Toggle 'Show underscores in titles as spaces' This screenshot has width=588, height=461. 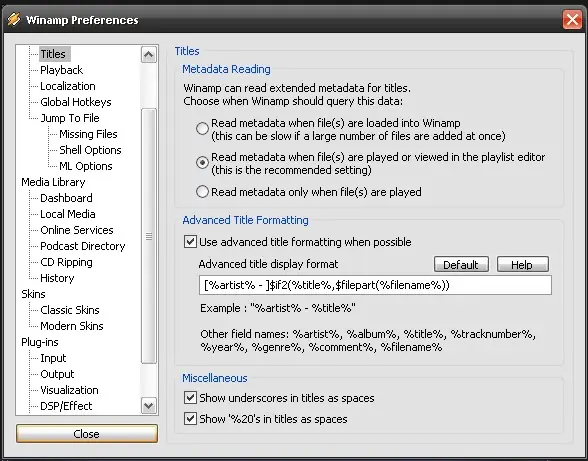(x=190, y=398)
